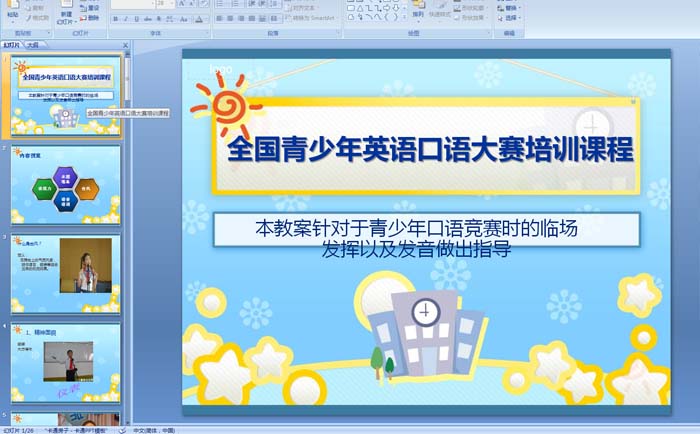This screenshot has width=700, height=434.
Task: Click the Clear Formatting icon
Action: click(204, 4)
